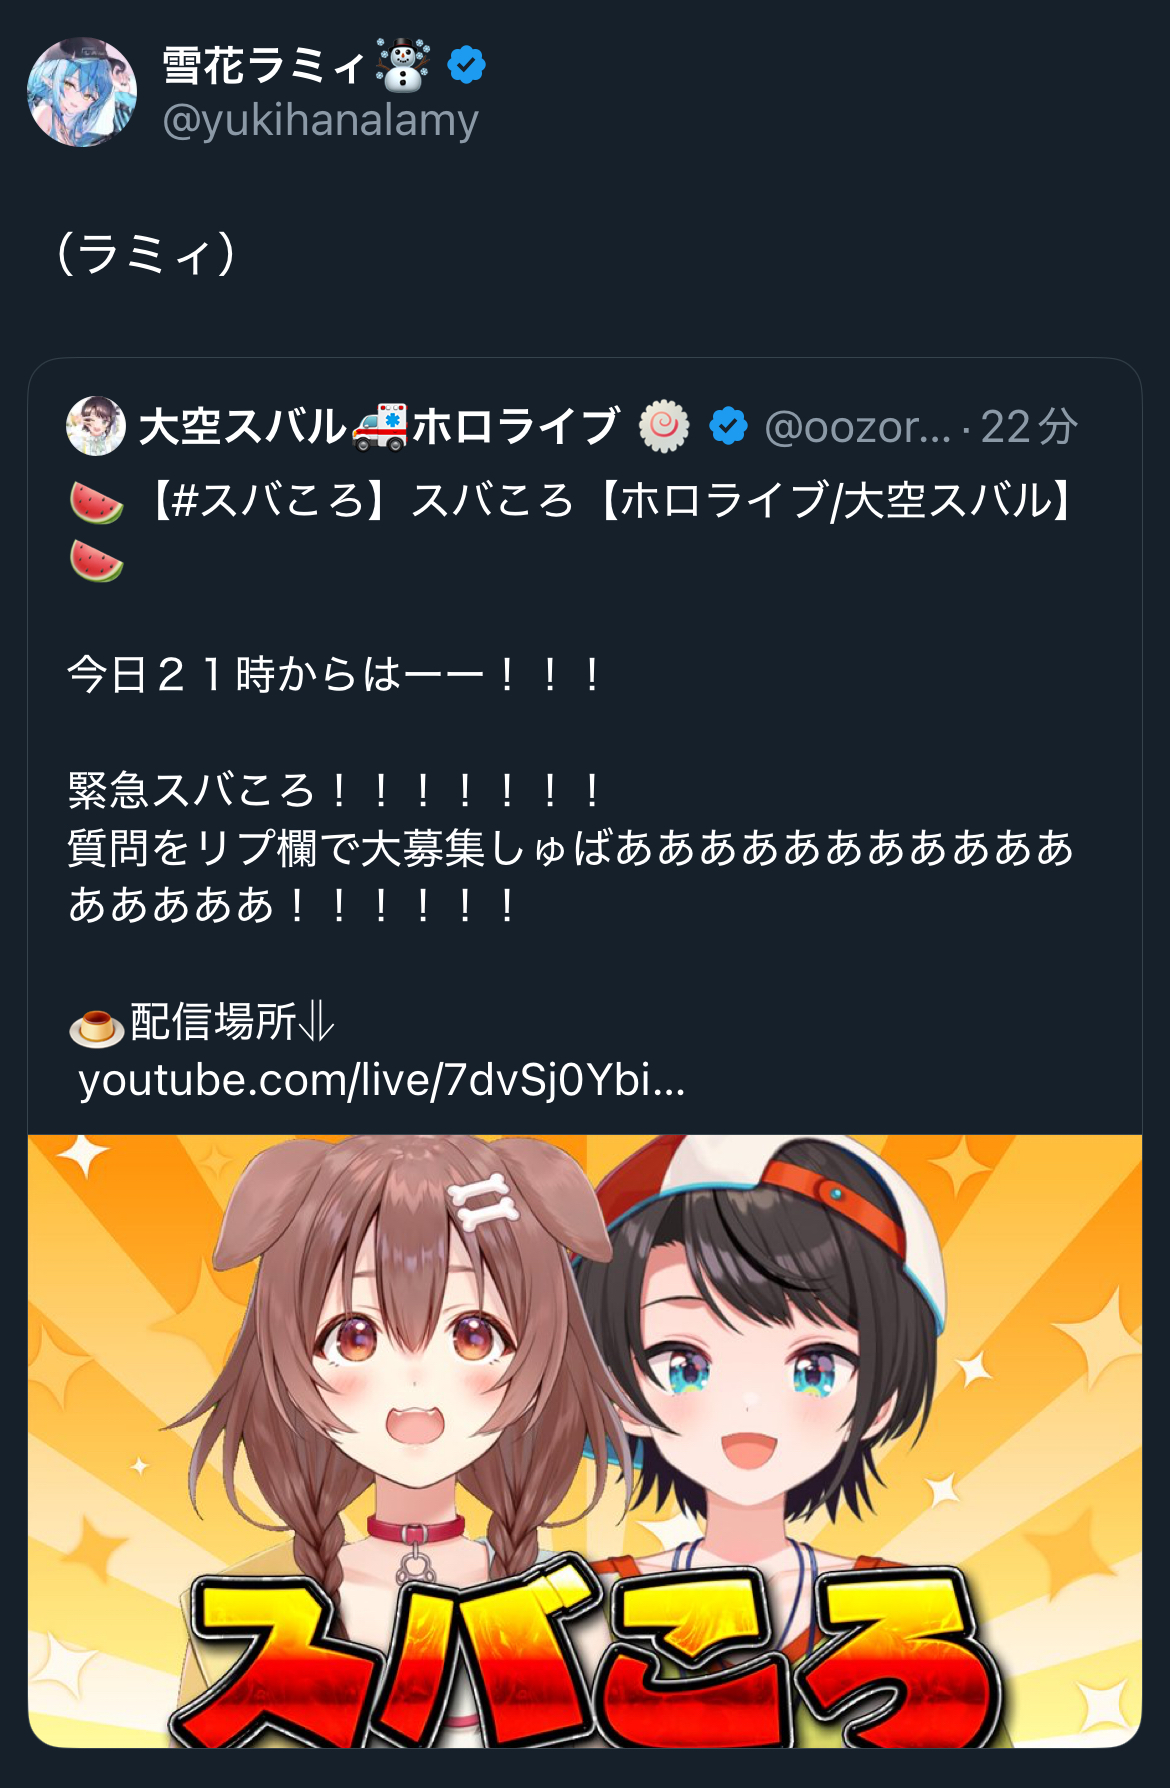Image resolution: width=1170 pixels, height=1788 pixels.
Task: Click Subaru's blue verified checkmark
Action: (x=728, y=427)
